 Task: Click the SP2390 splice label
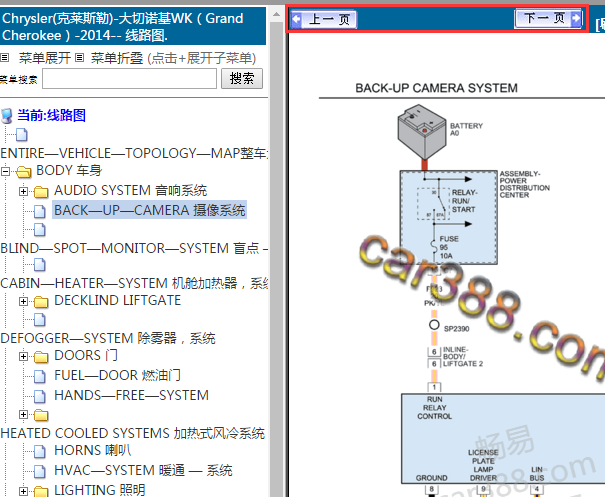click(x=456, y=329)
